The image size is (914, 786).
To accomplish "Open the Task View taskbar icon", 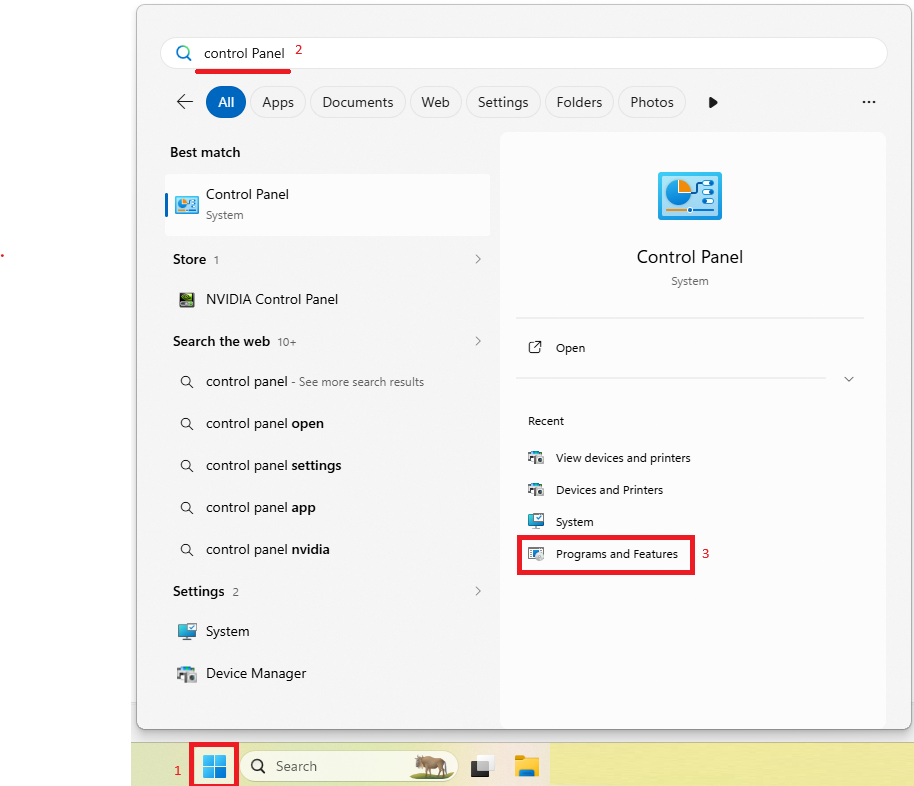I will pyautogui.click(x=483, y=766).
